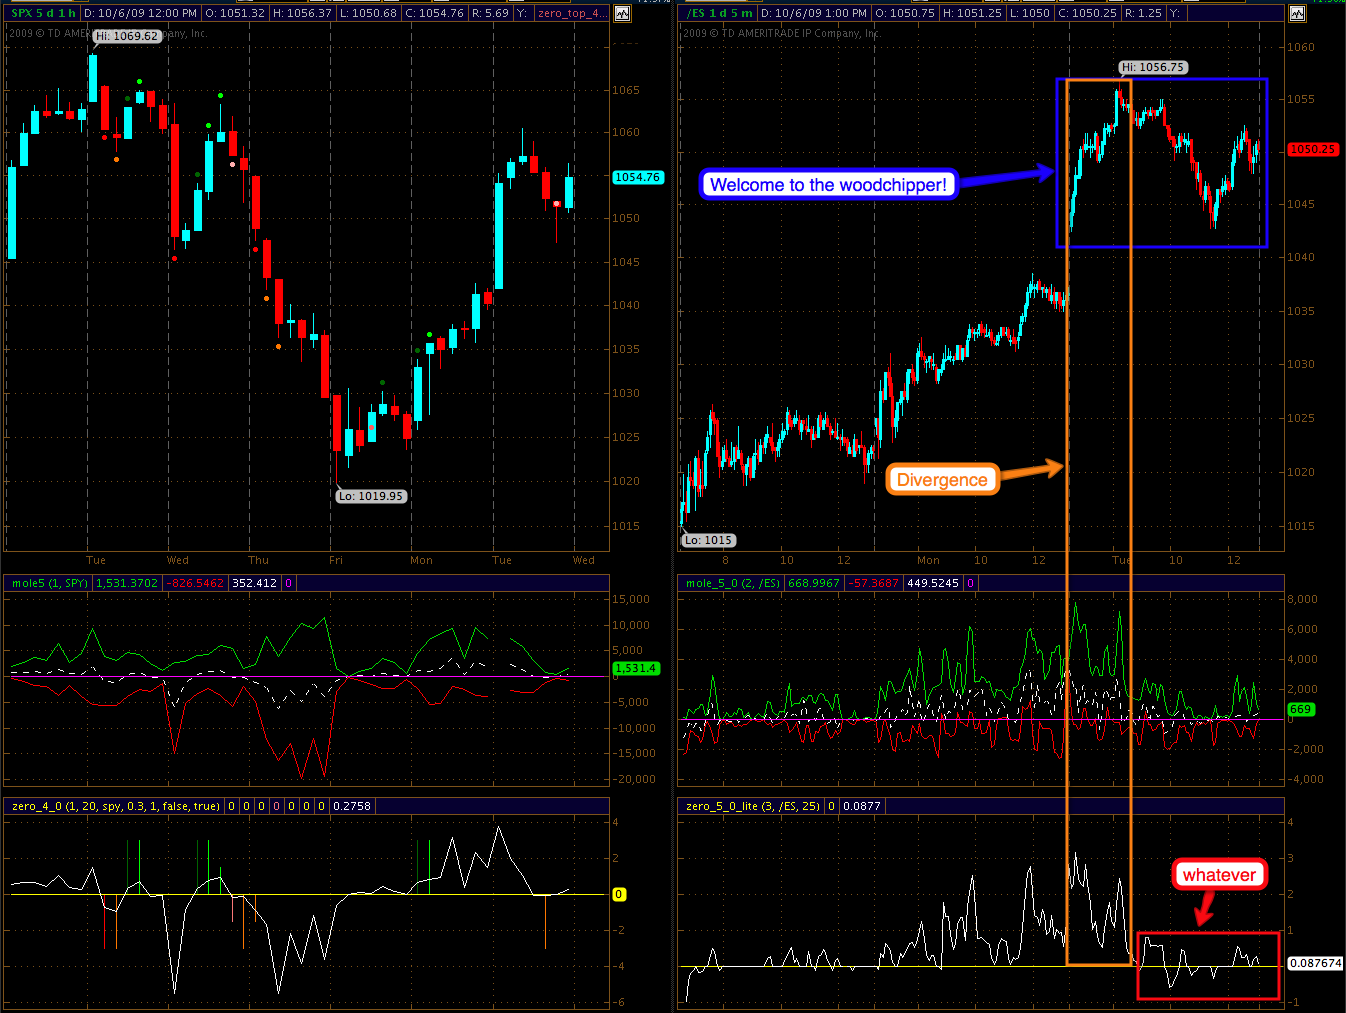Click the Lo: 1015 bubble on /ES chart

709,540
